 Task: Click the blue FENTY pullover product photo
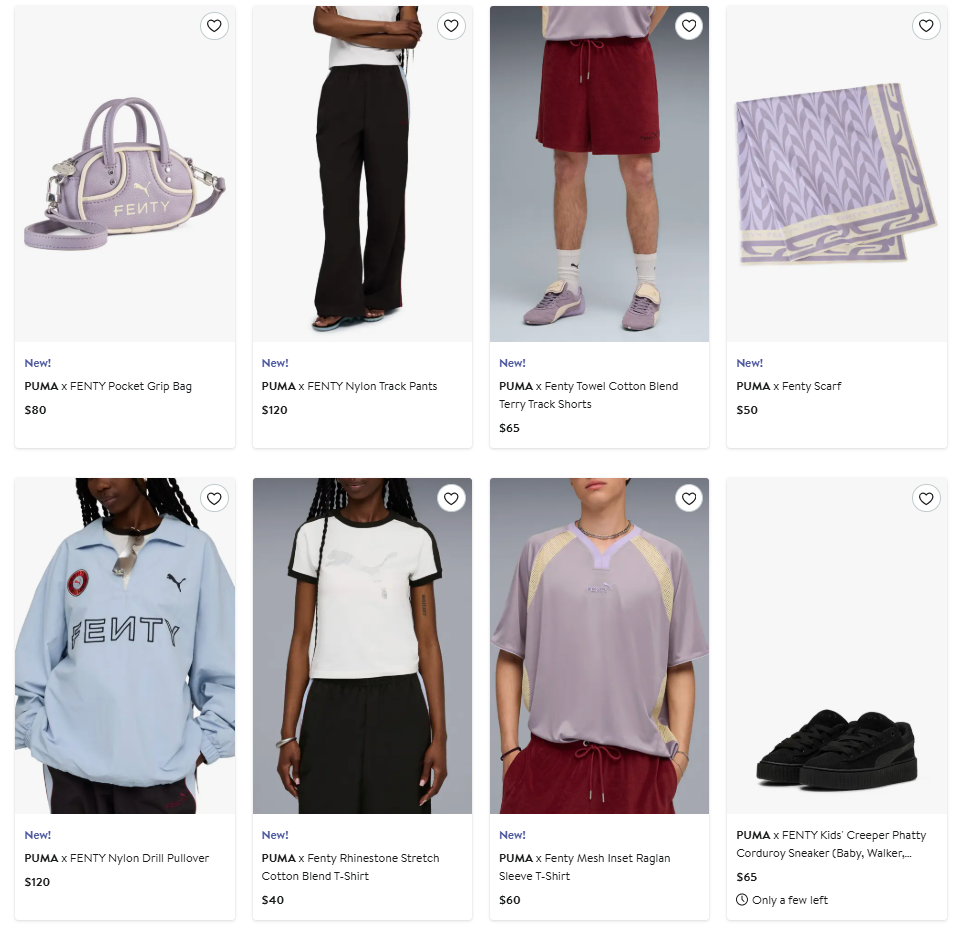[125, 646]
